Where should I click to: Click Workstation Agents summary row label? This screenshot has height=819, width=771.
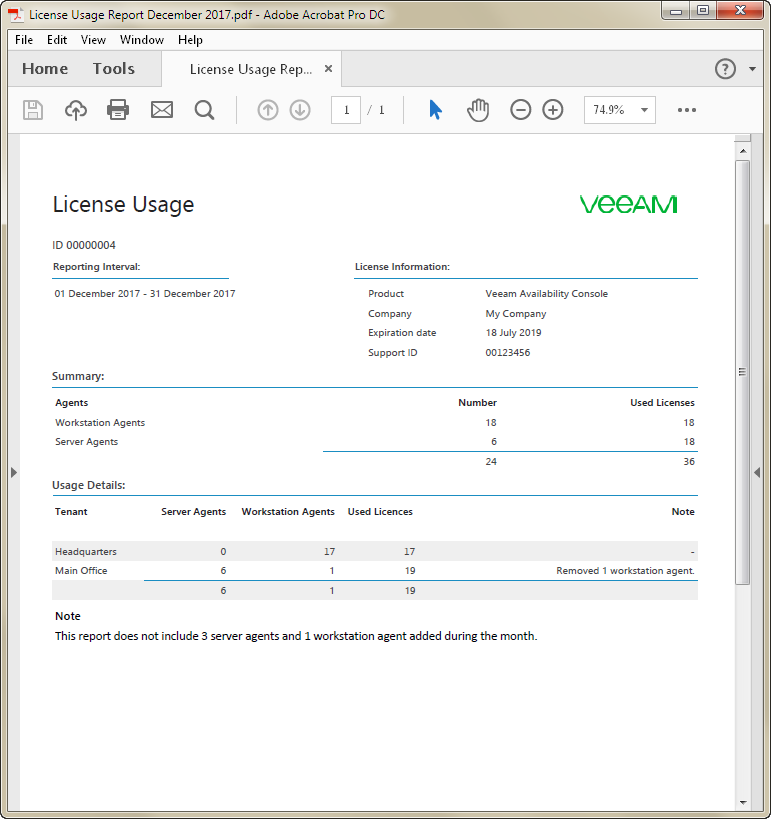[x=100, y=423]
